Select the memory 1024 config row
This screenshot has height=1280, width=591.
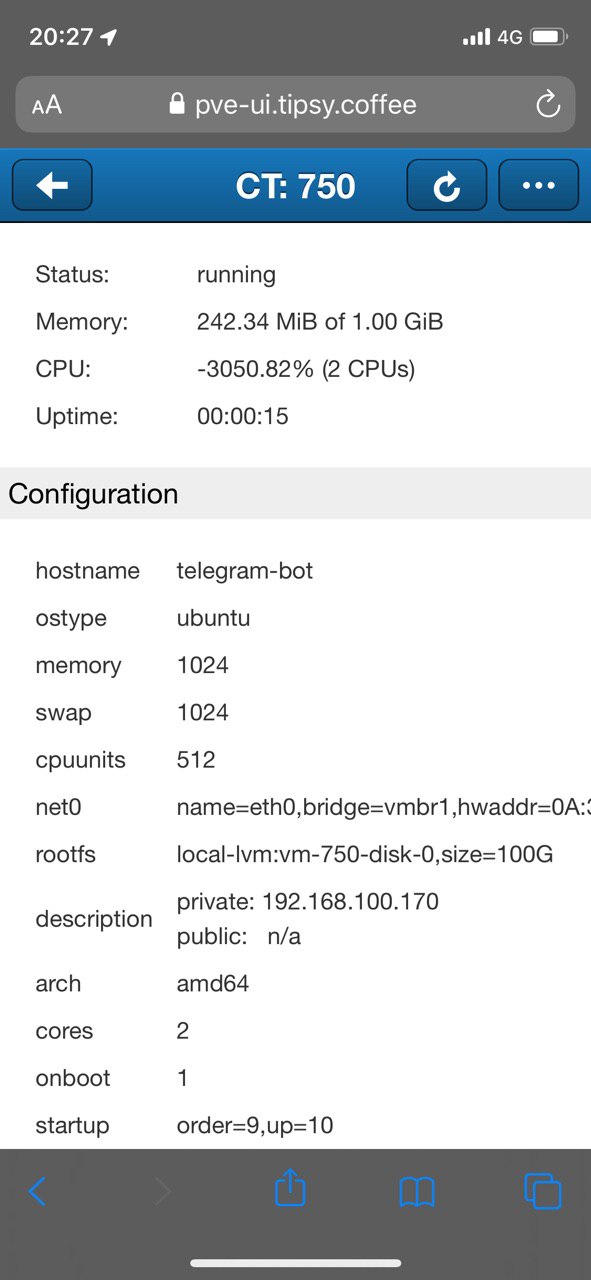tap(295, 665)
